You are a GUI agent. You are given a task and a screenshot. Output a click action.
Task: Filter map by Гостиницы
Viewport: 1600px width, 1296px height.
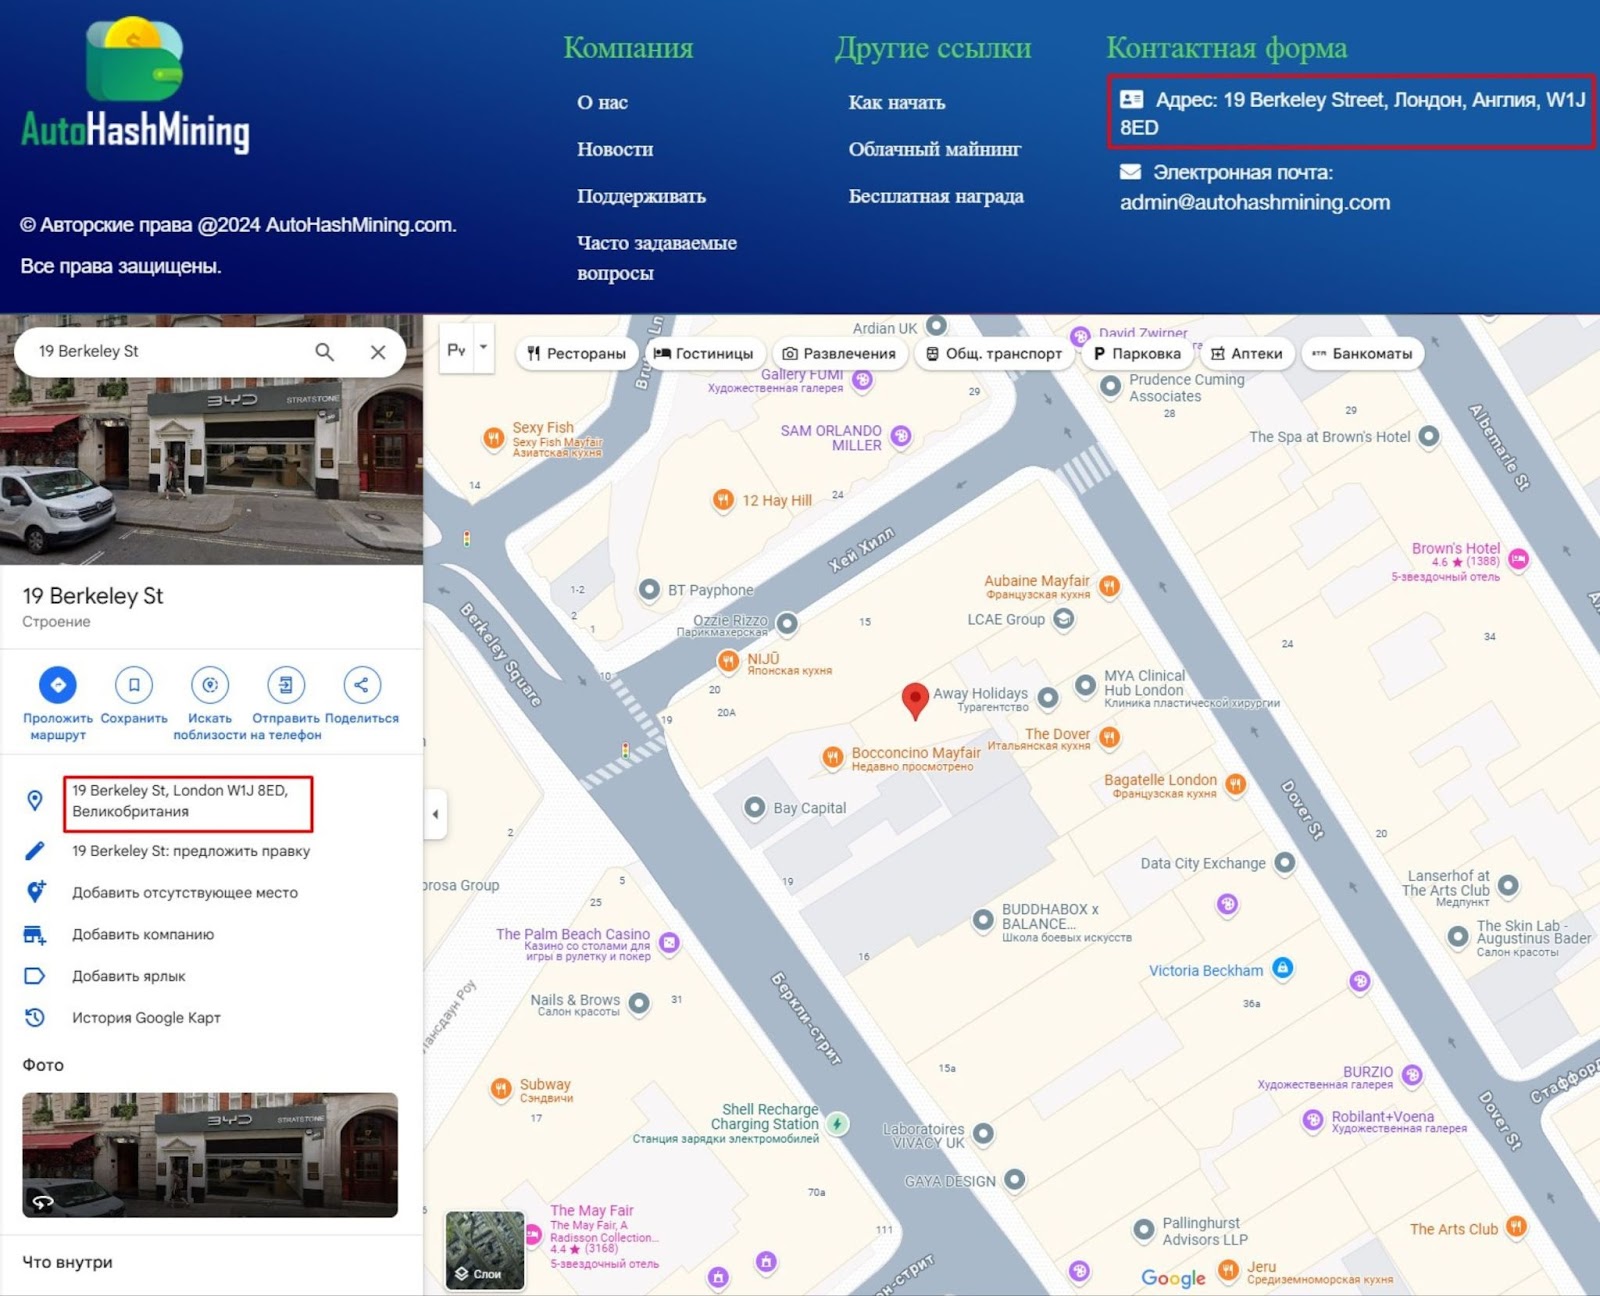[704, 353]
